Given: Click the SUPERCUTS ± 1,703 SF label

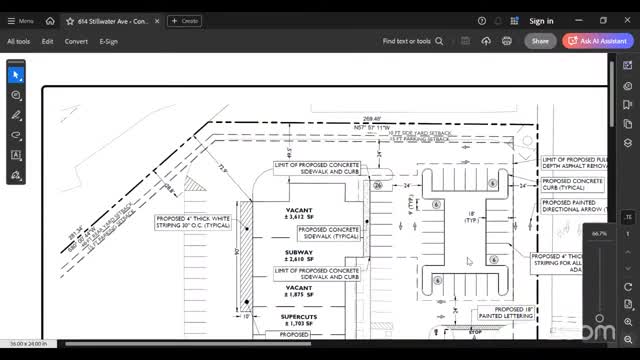Looking at the screenshot, I should pyautogui.click(x=299, y=320).
